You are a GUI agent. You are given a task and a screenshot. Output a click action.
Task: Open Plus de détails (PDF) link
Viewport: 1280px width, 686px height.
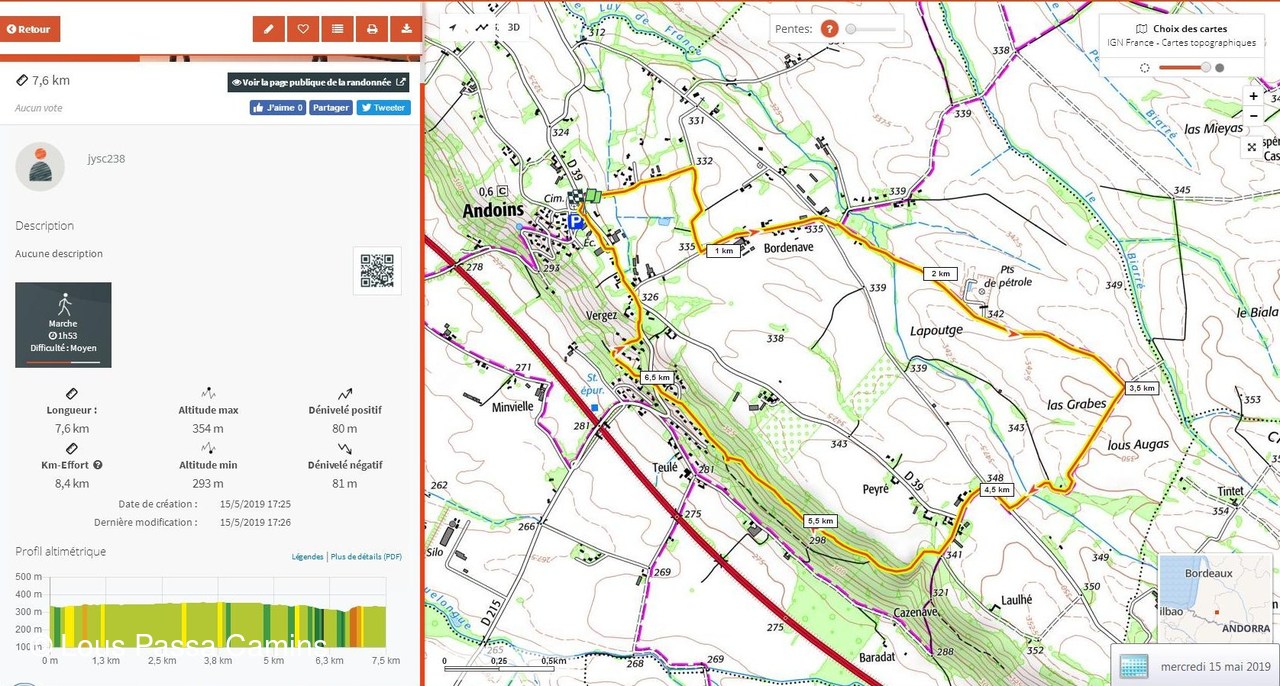[x=366, y=557]
